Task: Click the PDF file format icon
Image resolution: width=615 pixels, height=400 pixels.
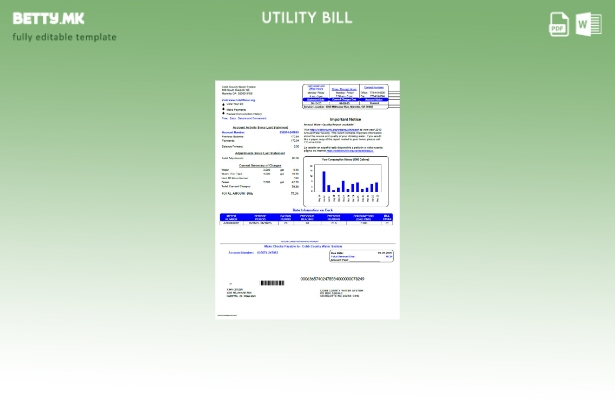Action: point(559,25)
